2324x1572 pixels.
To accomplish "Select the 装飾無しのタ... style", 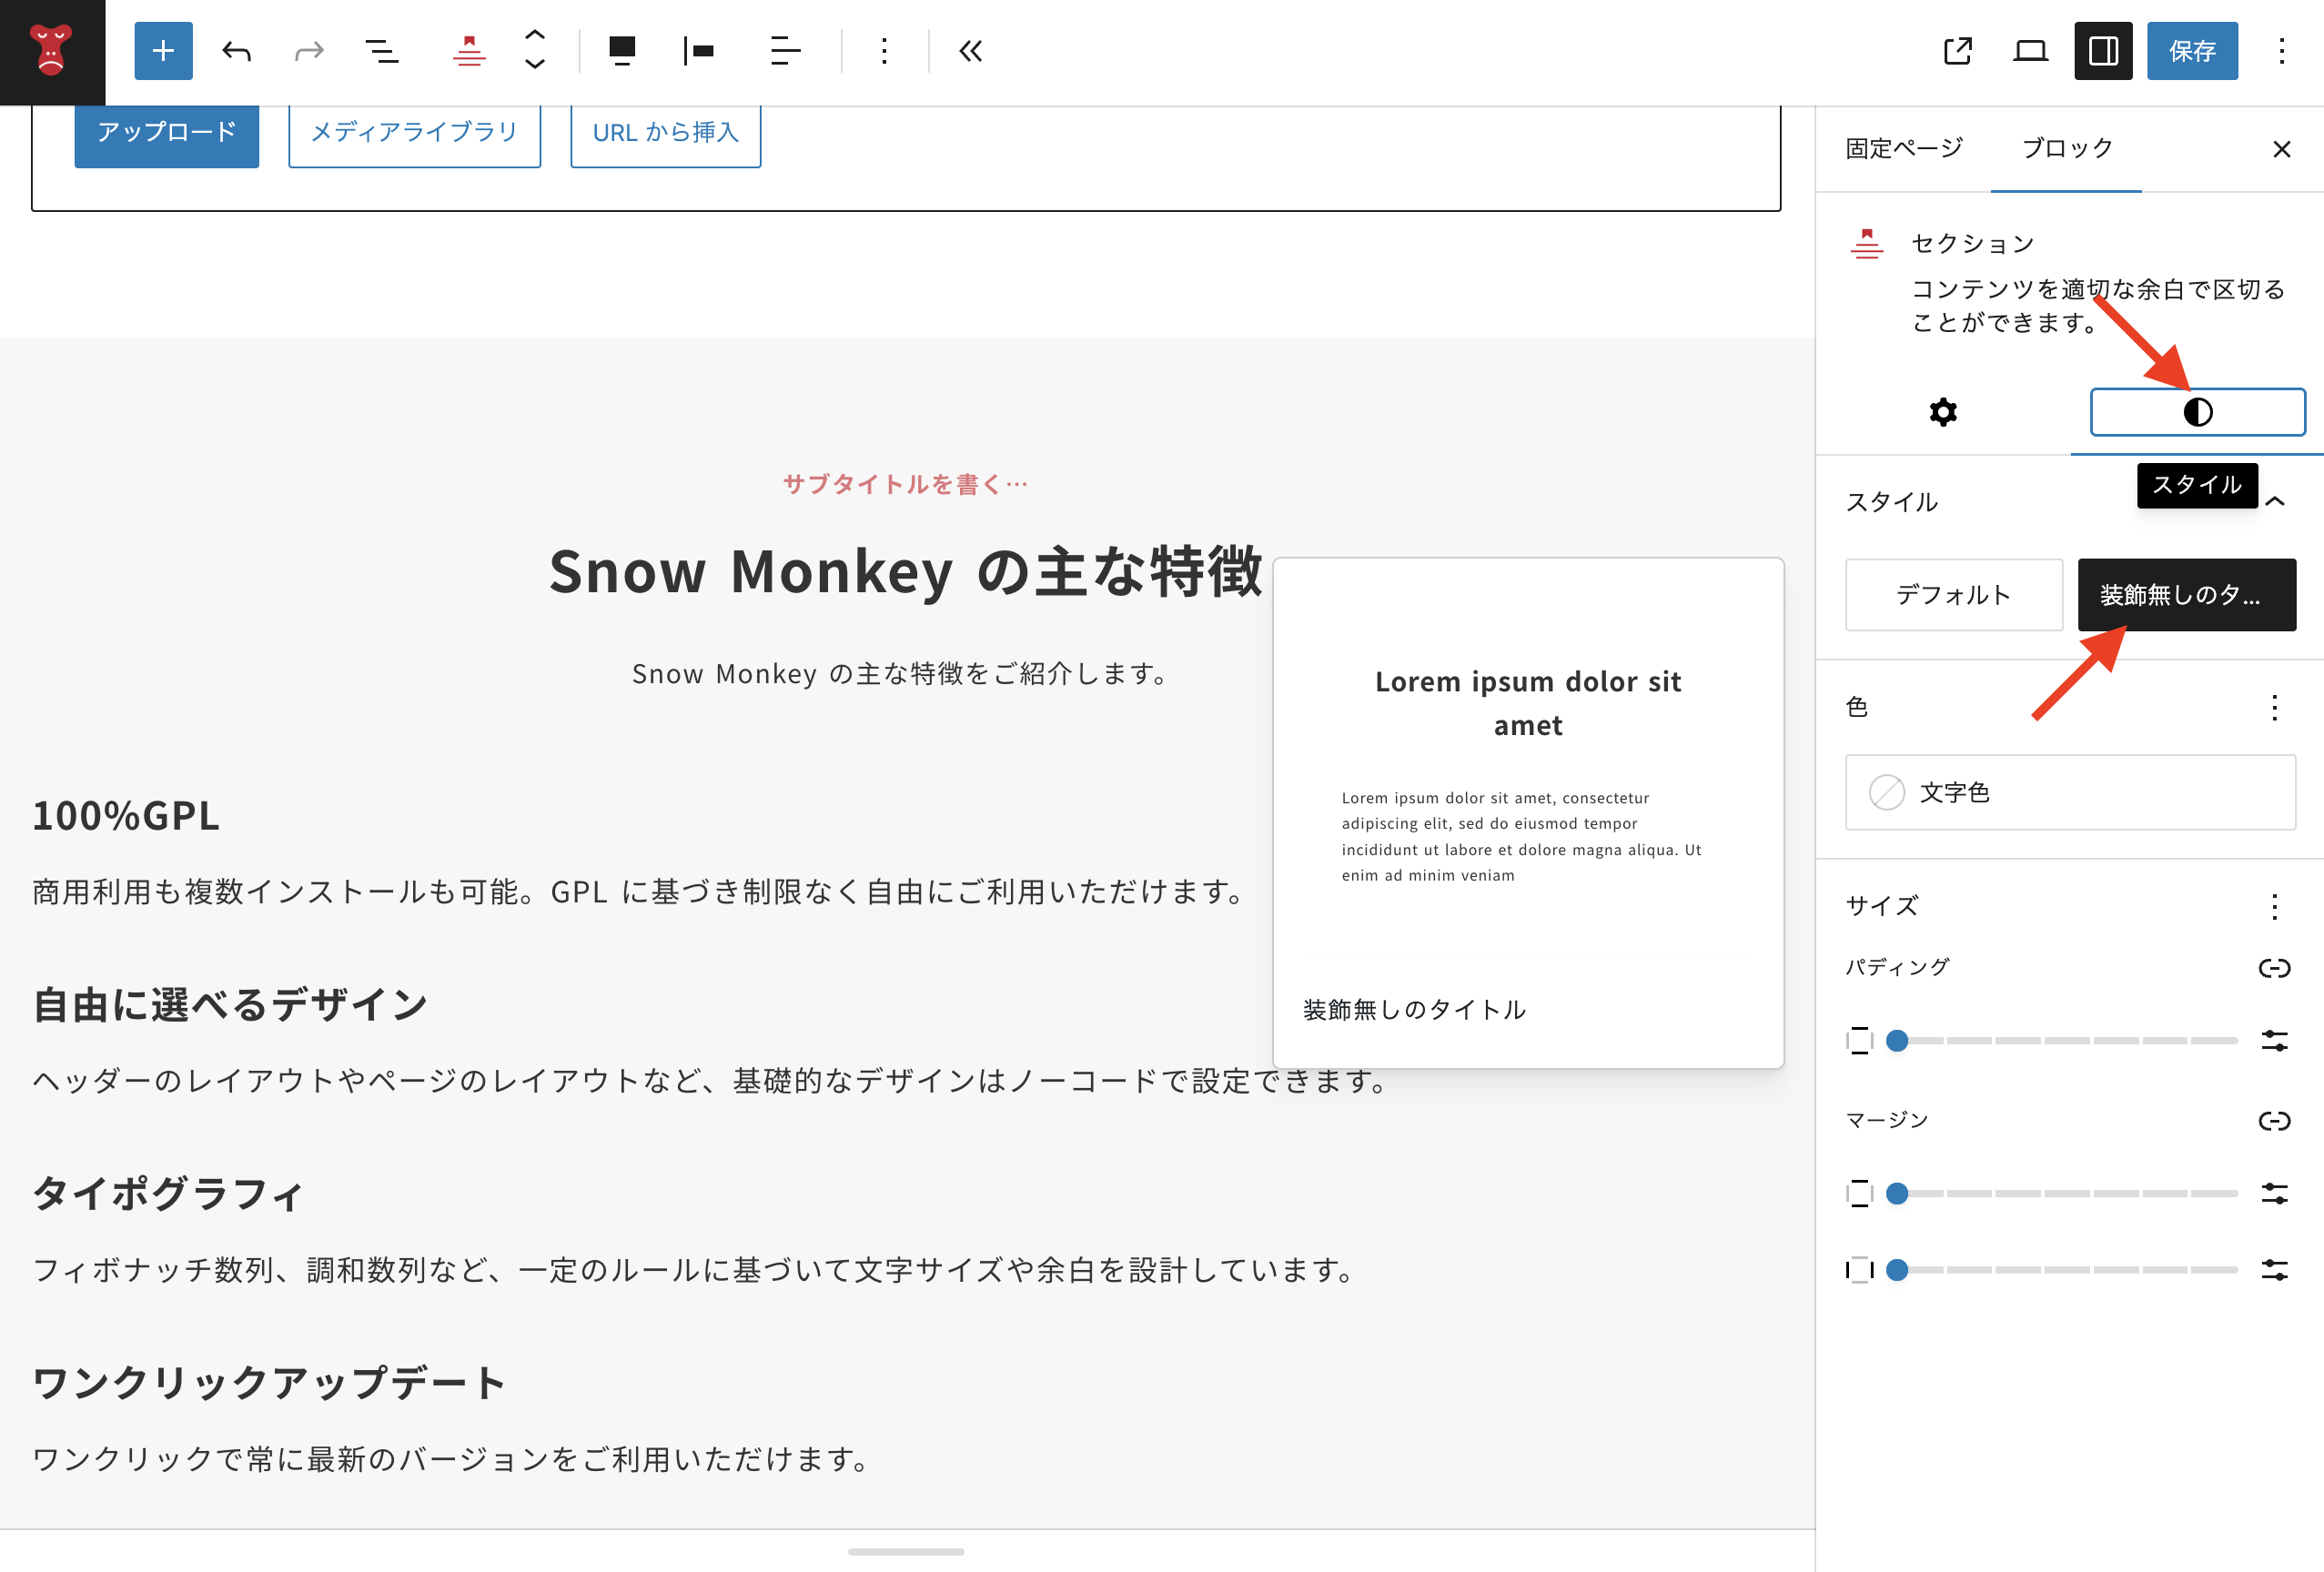I will click(2186, 595).
